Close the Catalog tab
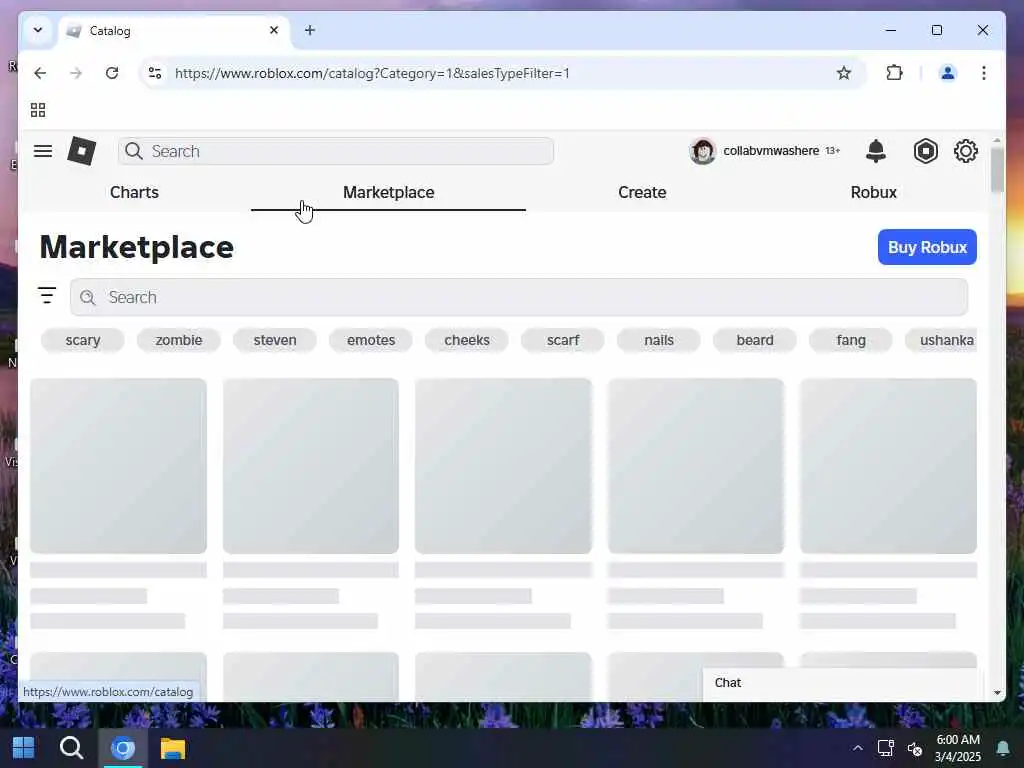1024x768 pixels. (x=274, y=30)
